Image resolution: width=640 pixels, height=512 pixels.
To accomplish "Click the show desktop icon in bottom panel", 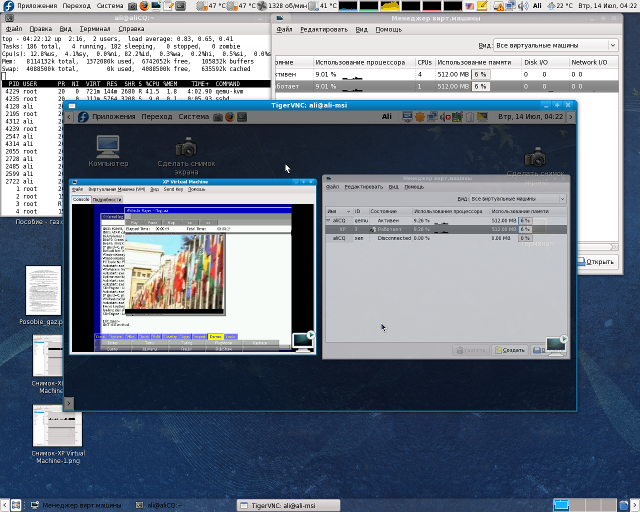I will tap(7, 505).
